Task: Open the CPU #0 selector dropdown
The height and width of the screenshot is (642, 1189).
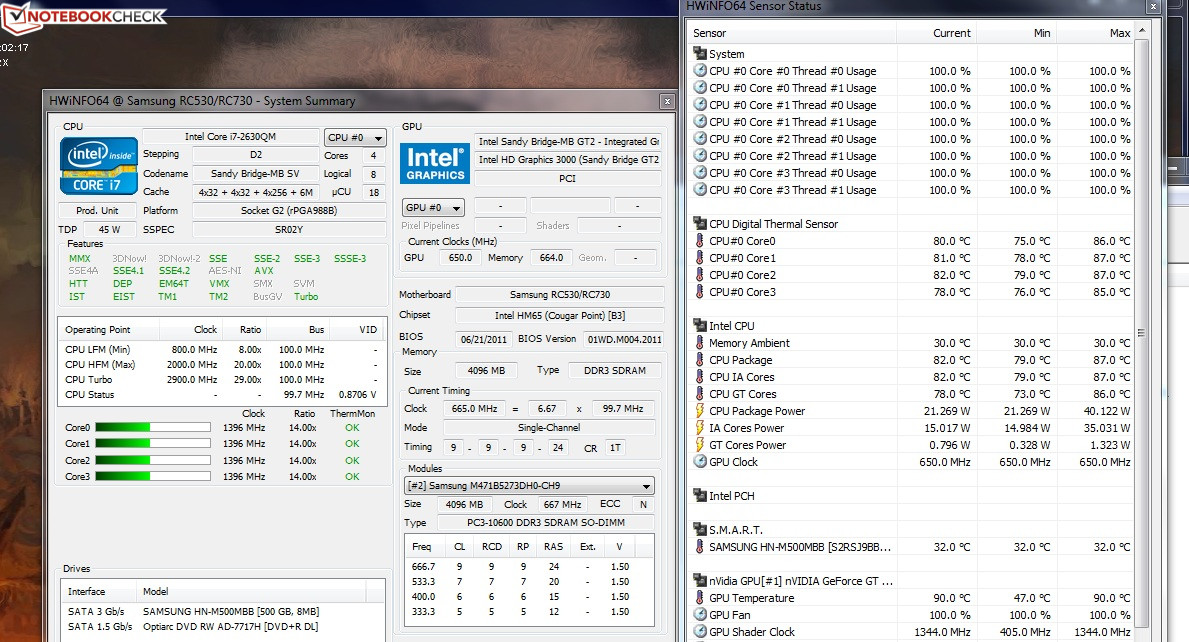Action: [355, 138]
